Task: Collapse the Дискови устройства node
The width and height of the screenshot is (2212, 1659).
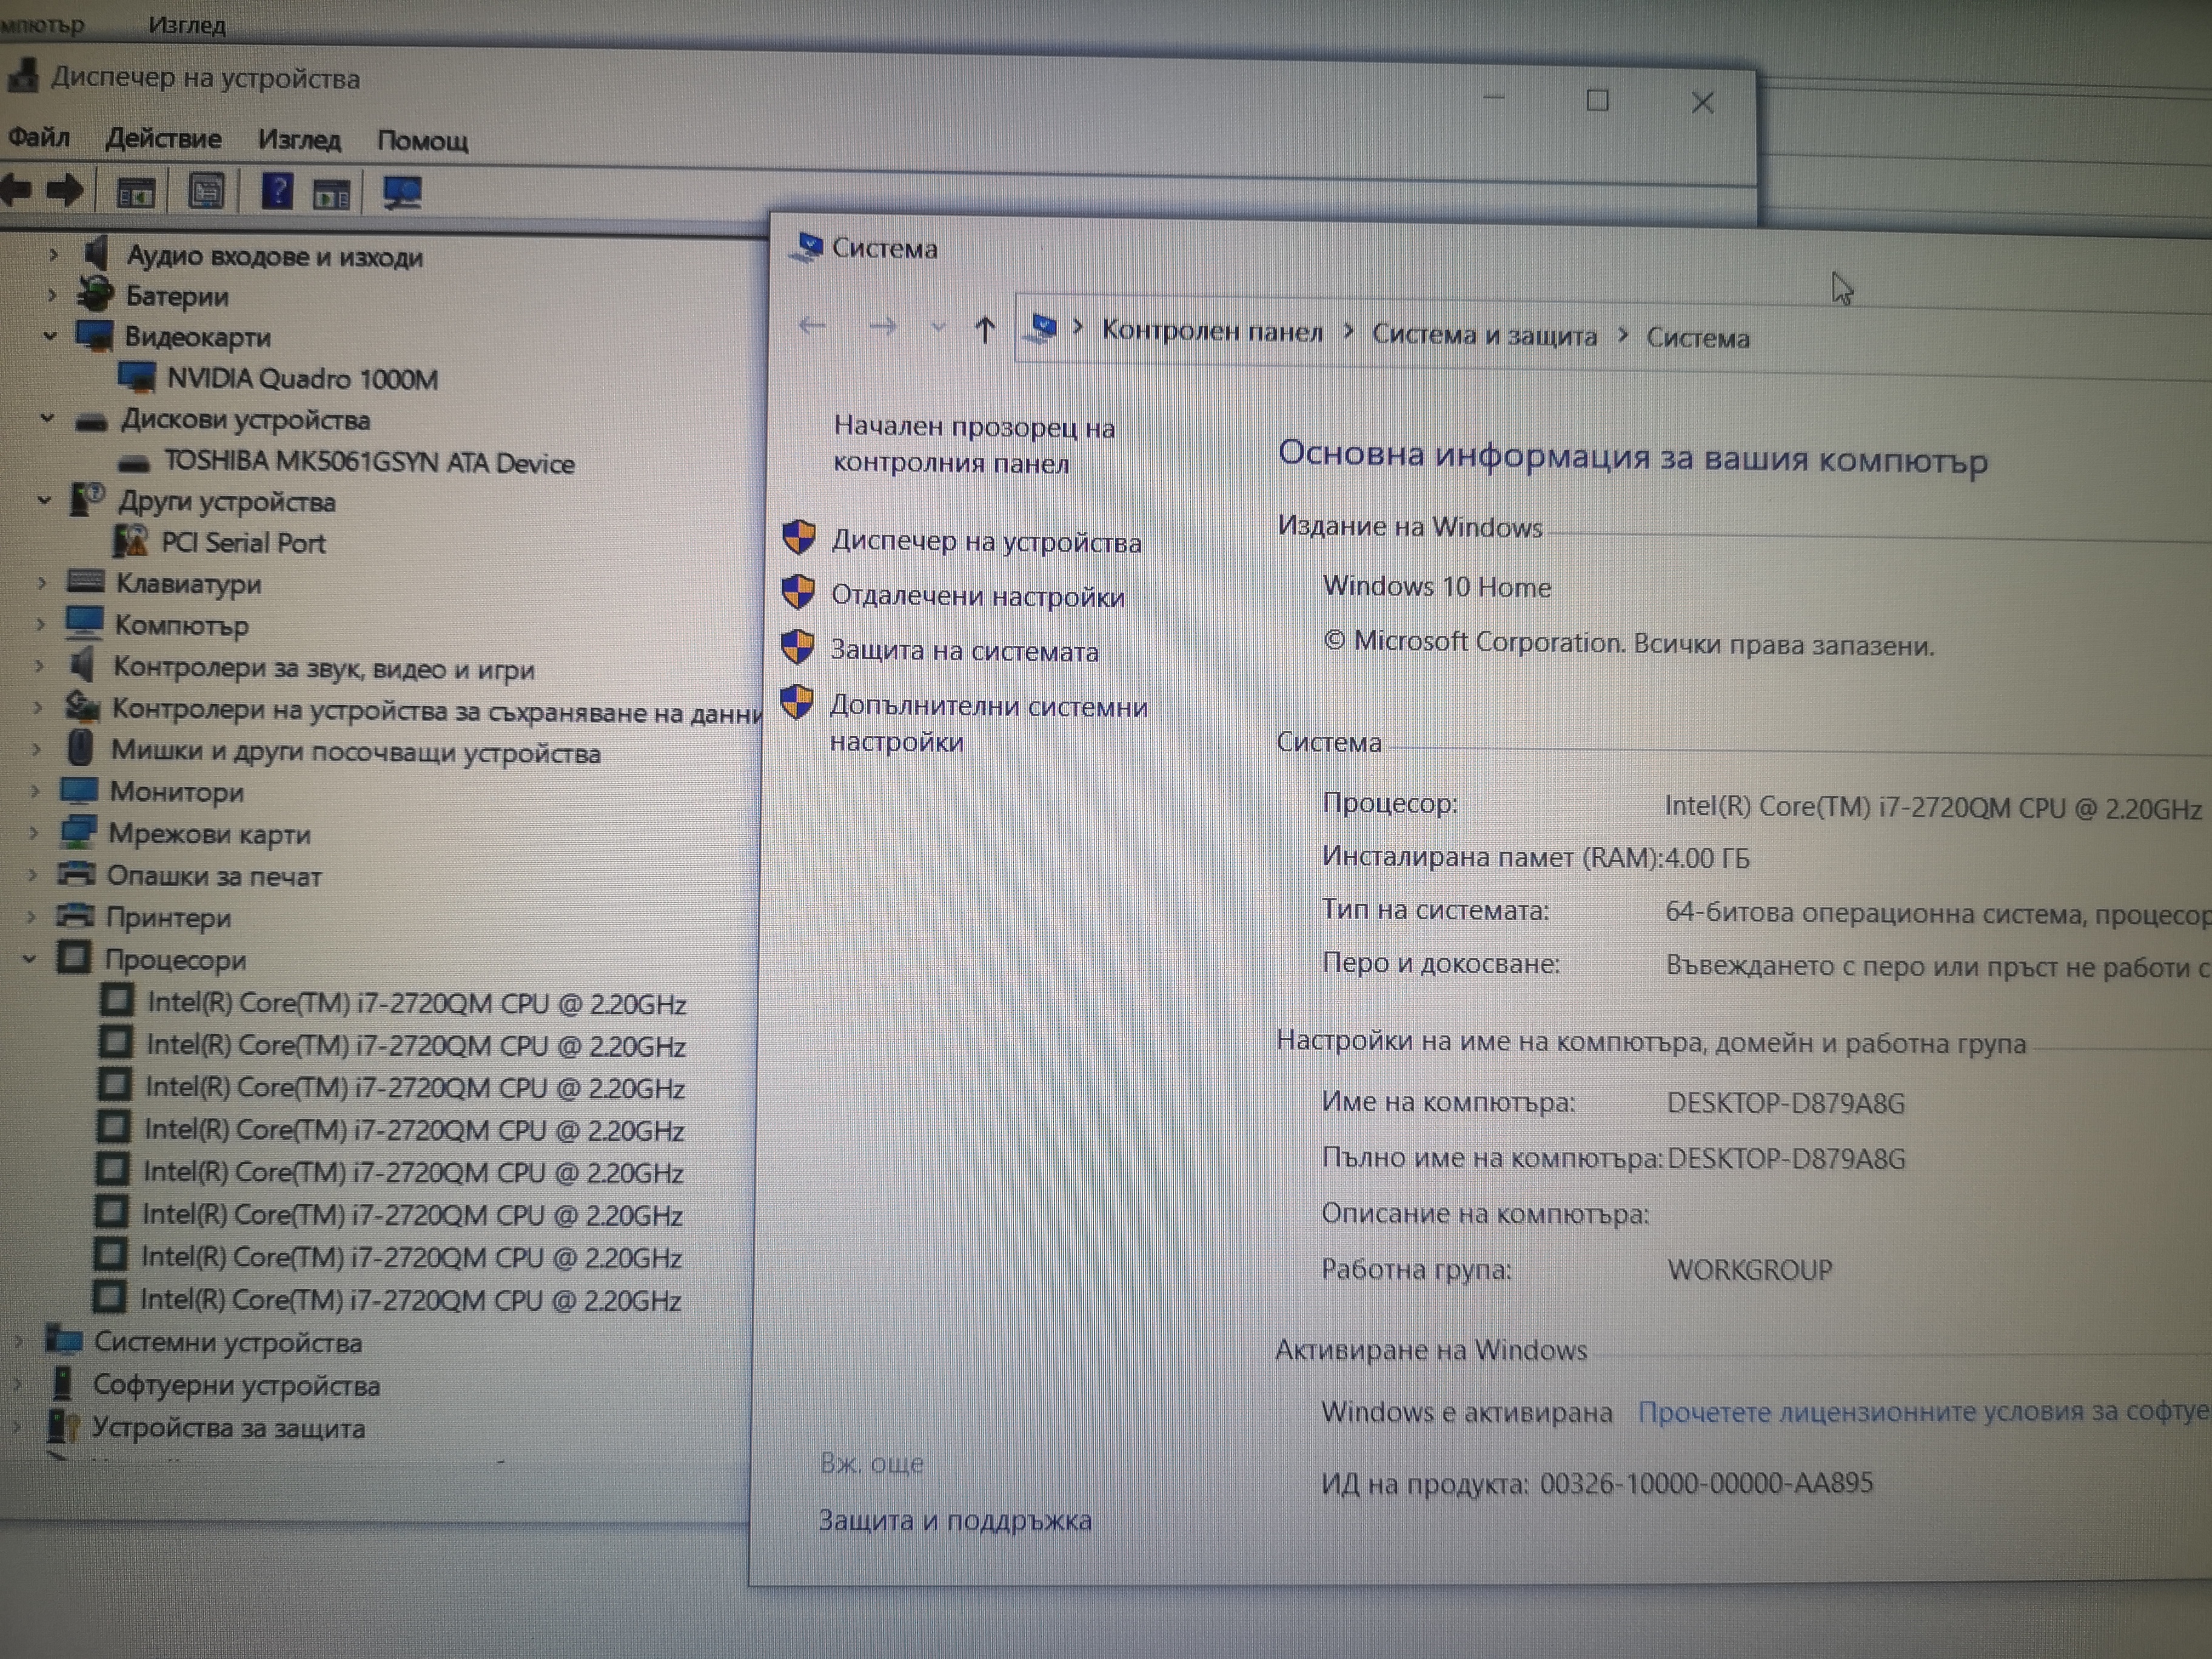Action: click(47, 418)
